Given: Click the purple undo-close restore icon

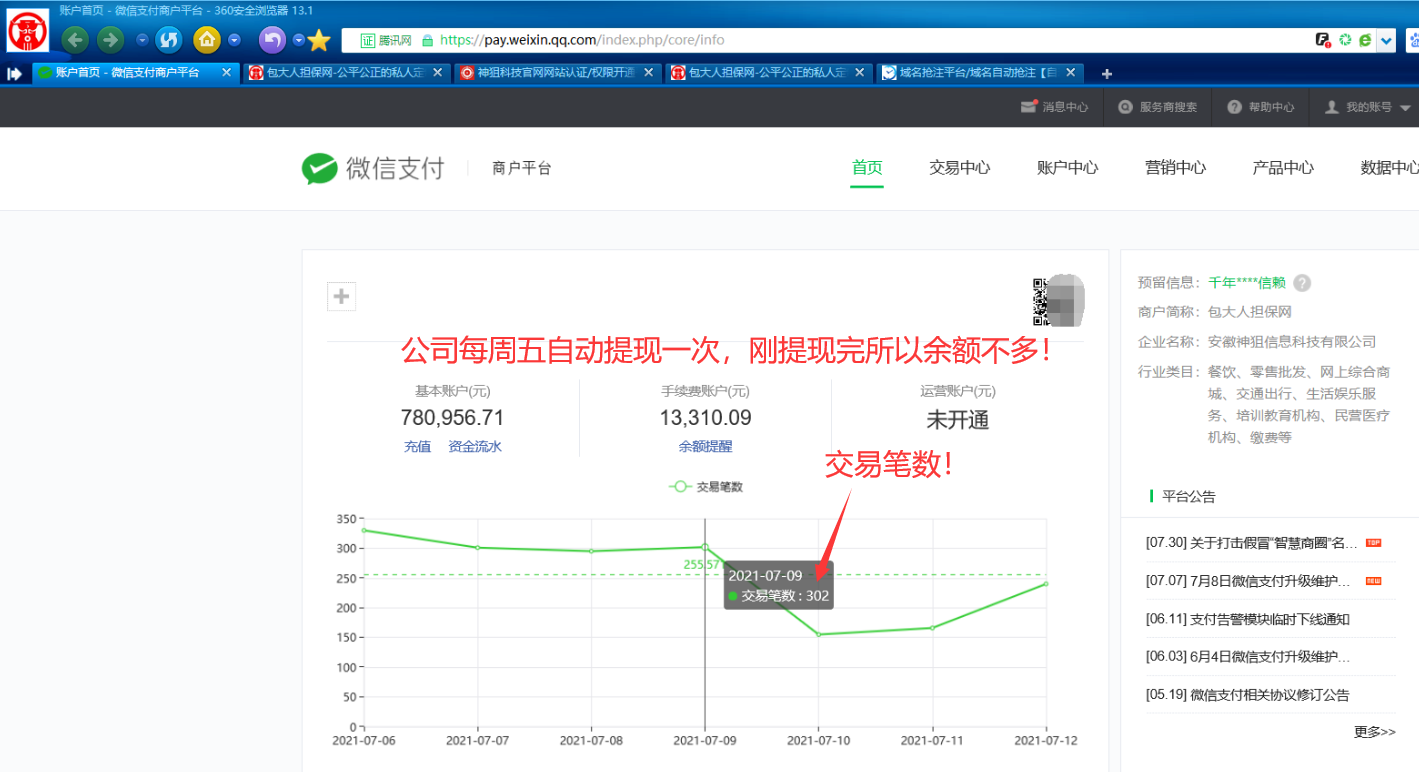Looking at the screenshot, I should point(272,40).
